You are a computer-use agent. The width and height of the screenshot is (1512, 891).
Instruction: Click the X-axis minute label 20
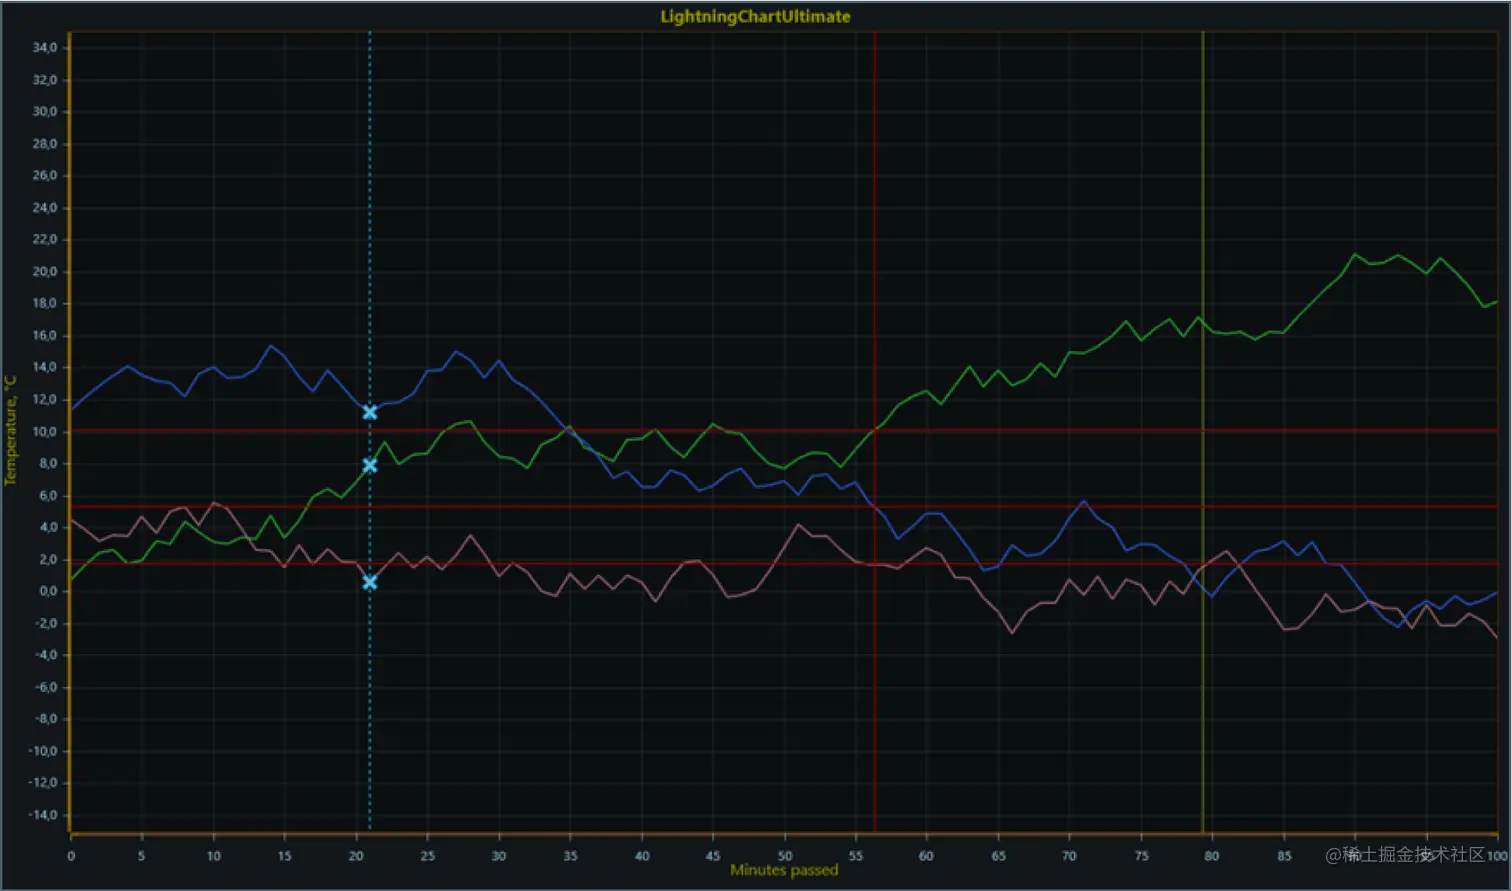(x=356, y=856)
